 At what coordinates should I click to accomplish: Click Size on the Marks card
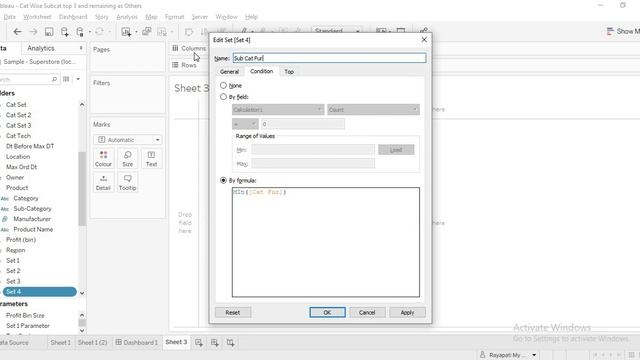tap(127, 159)
